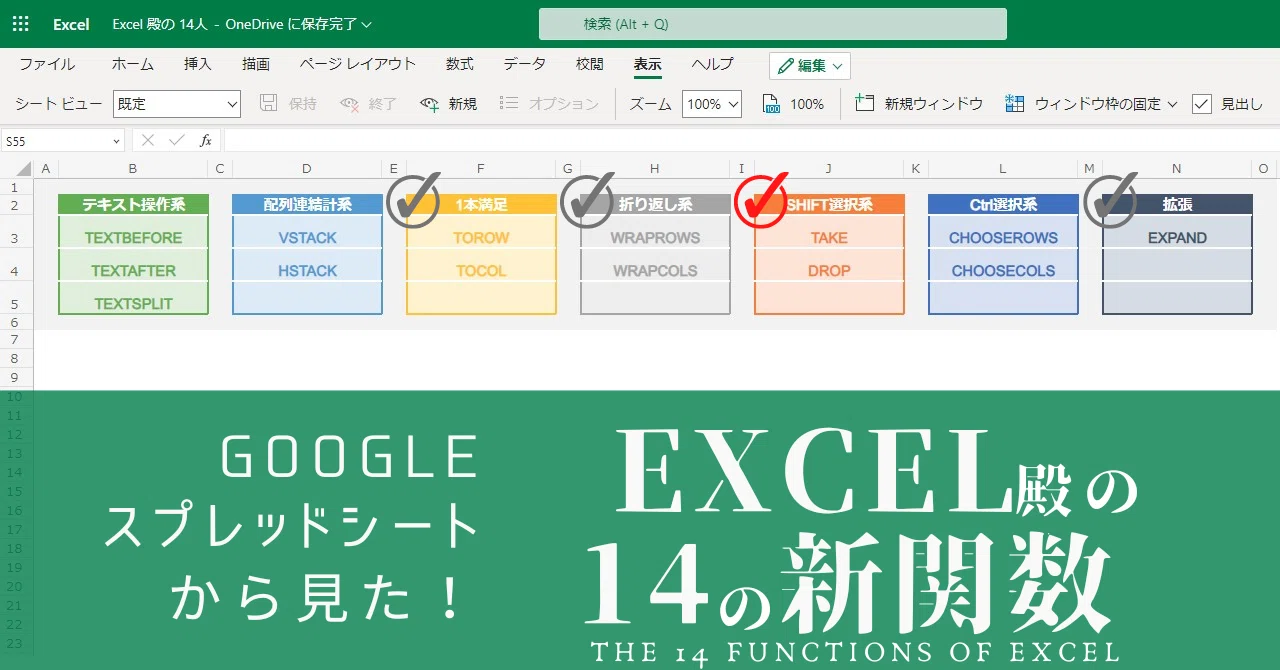Image resolution: width=1280 pixels, height=670 pixels.
Task: Open the 編集 mode dropdown
Action: (810, 66)
